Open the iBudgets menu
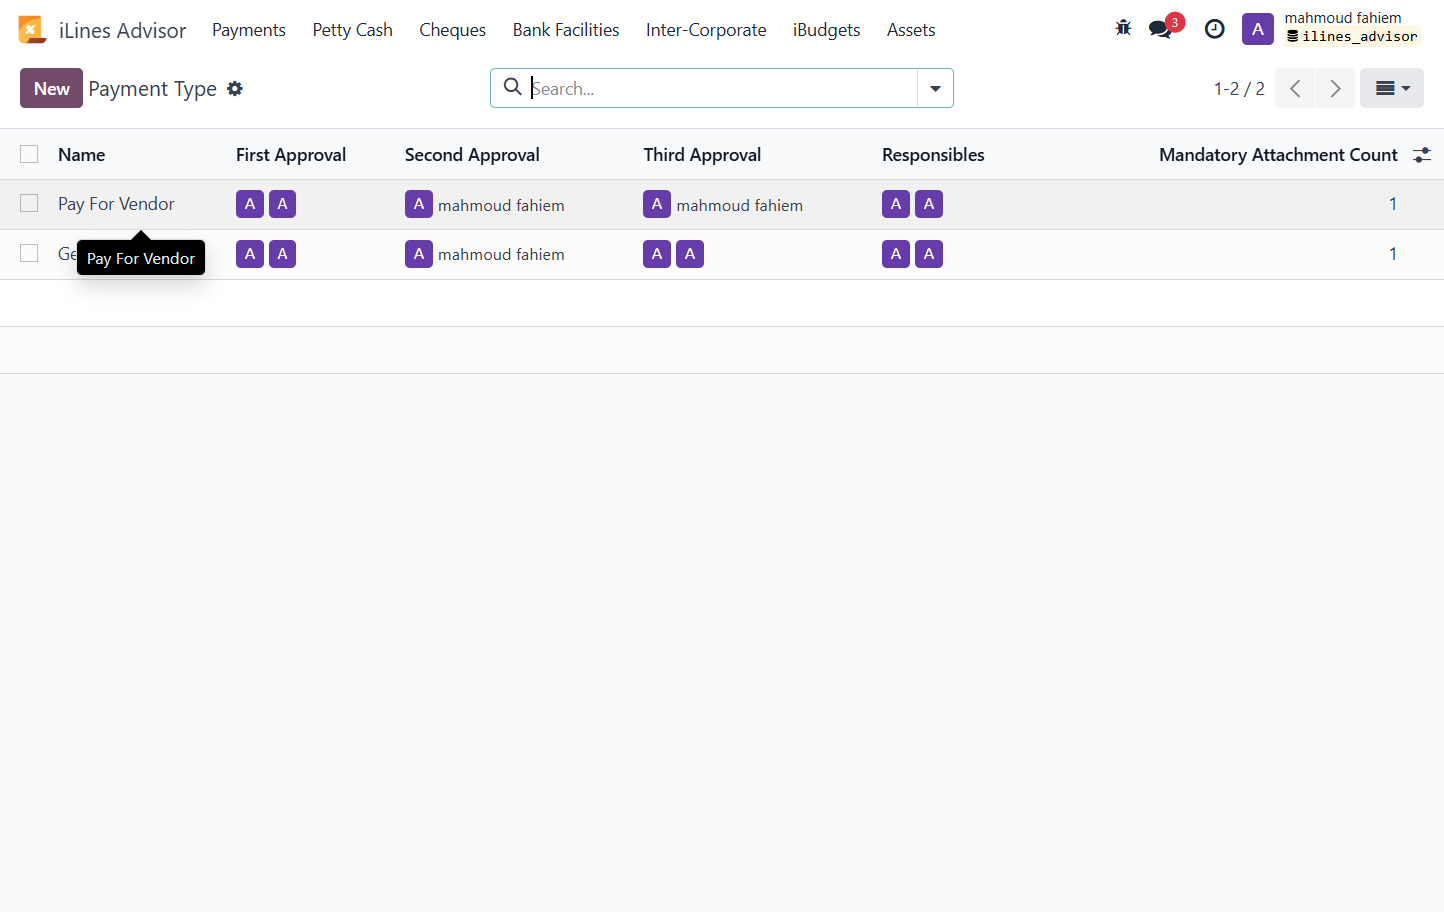The image size is (1444, 912). pos(827,30)
